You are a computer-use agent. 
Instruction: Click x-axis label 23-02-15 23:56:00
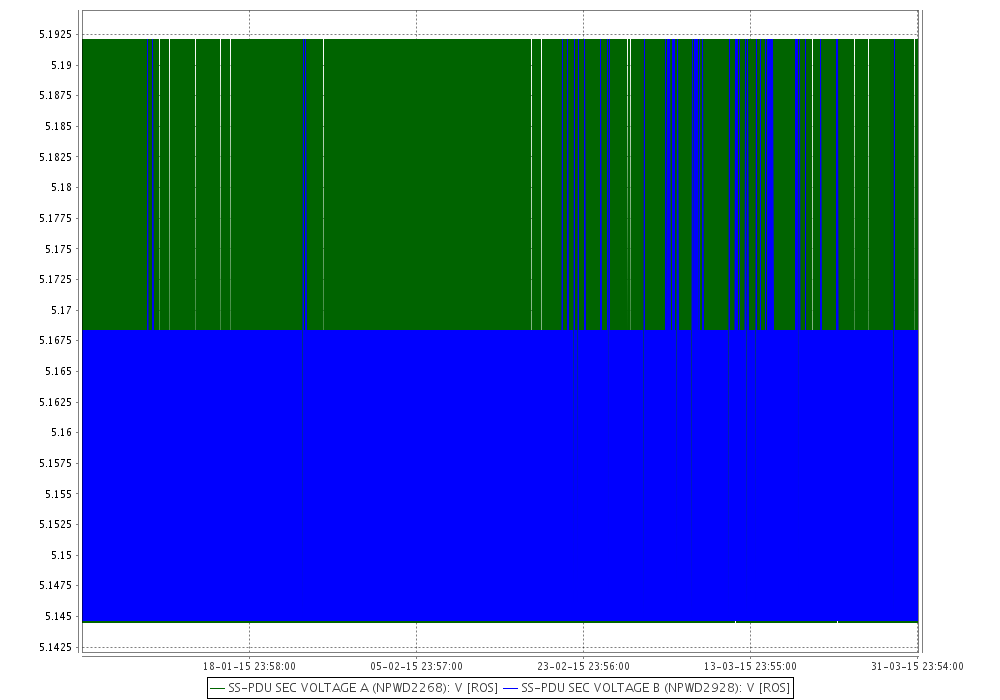click(583, 666)
